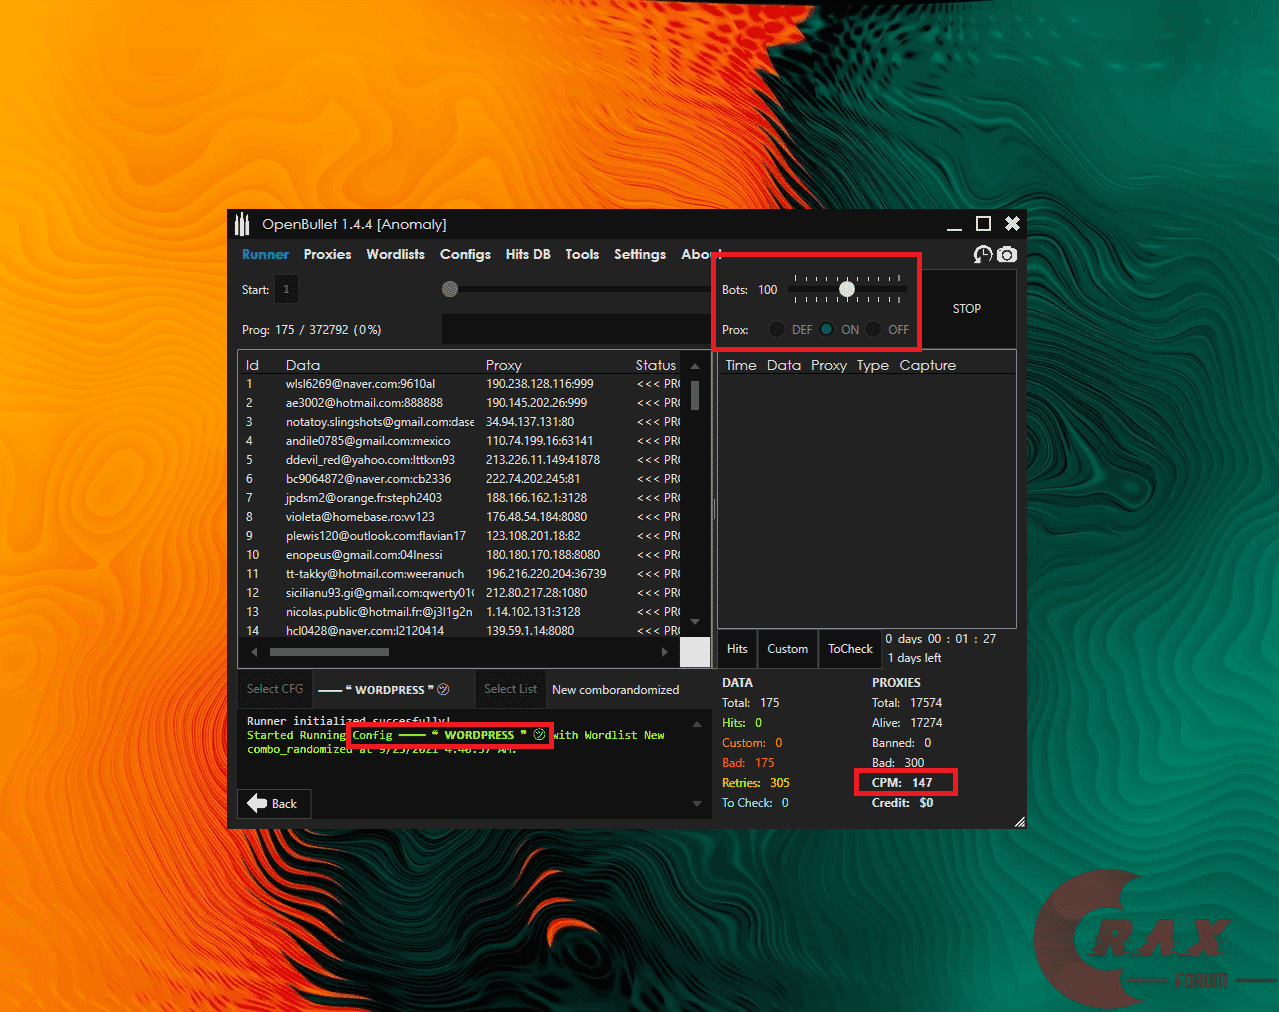1279x1012 pixels.
Task: Open the Configs menu
Action: tap(464, 254)
